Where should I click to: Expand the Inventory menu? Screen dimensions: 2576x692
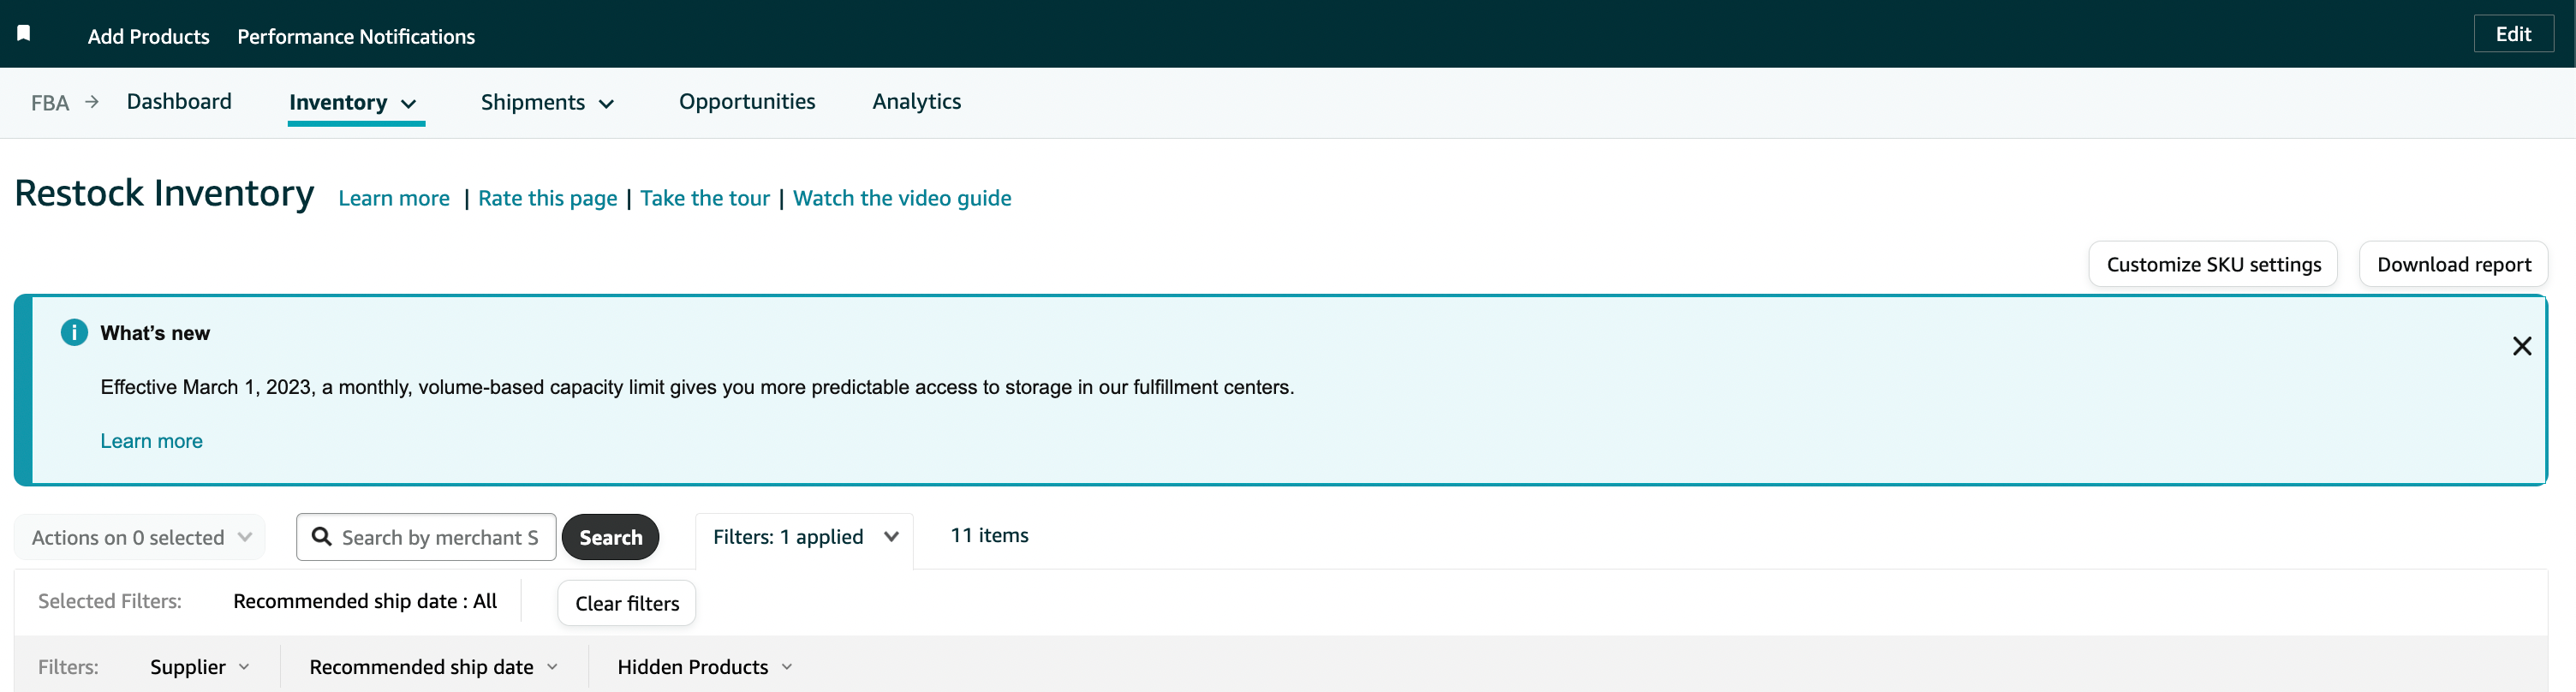click(x=353, y=102)
